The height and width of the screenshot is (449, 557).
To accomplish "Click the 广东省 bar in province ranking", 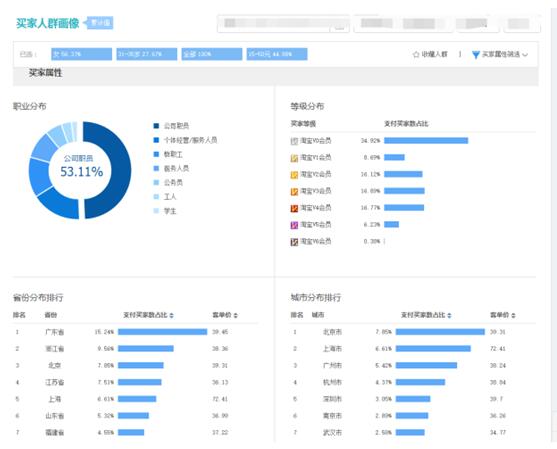I will 162,332.
